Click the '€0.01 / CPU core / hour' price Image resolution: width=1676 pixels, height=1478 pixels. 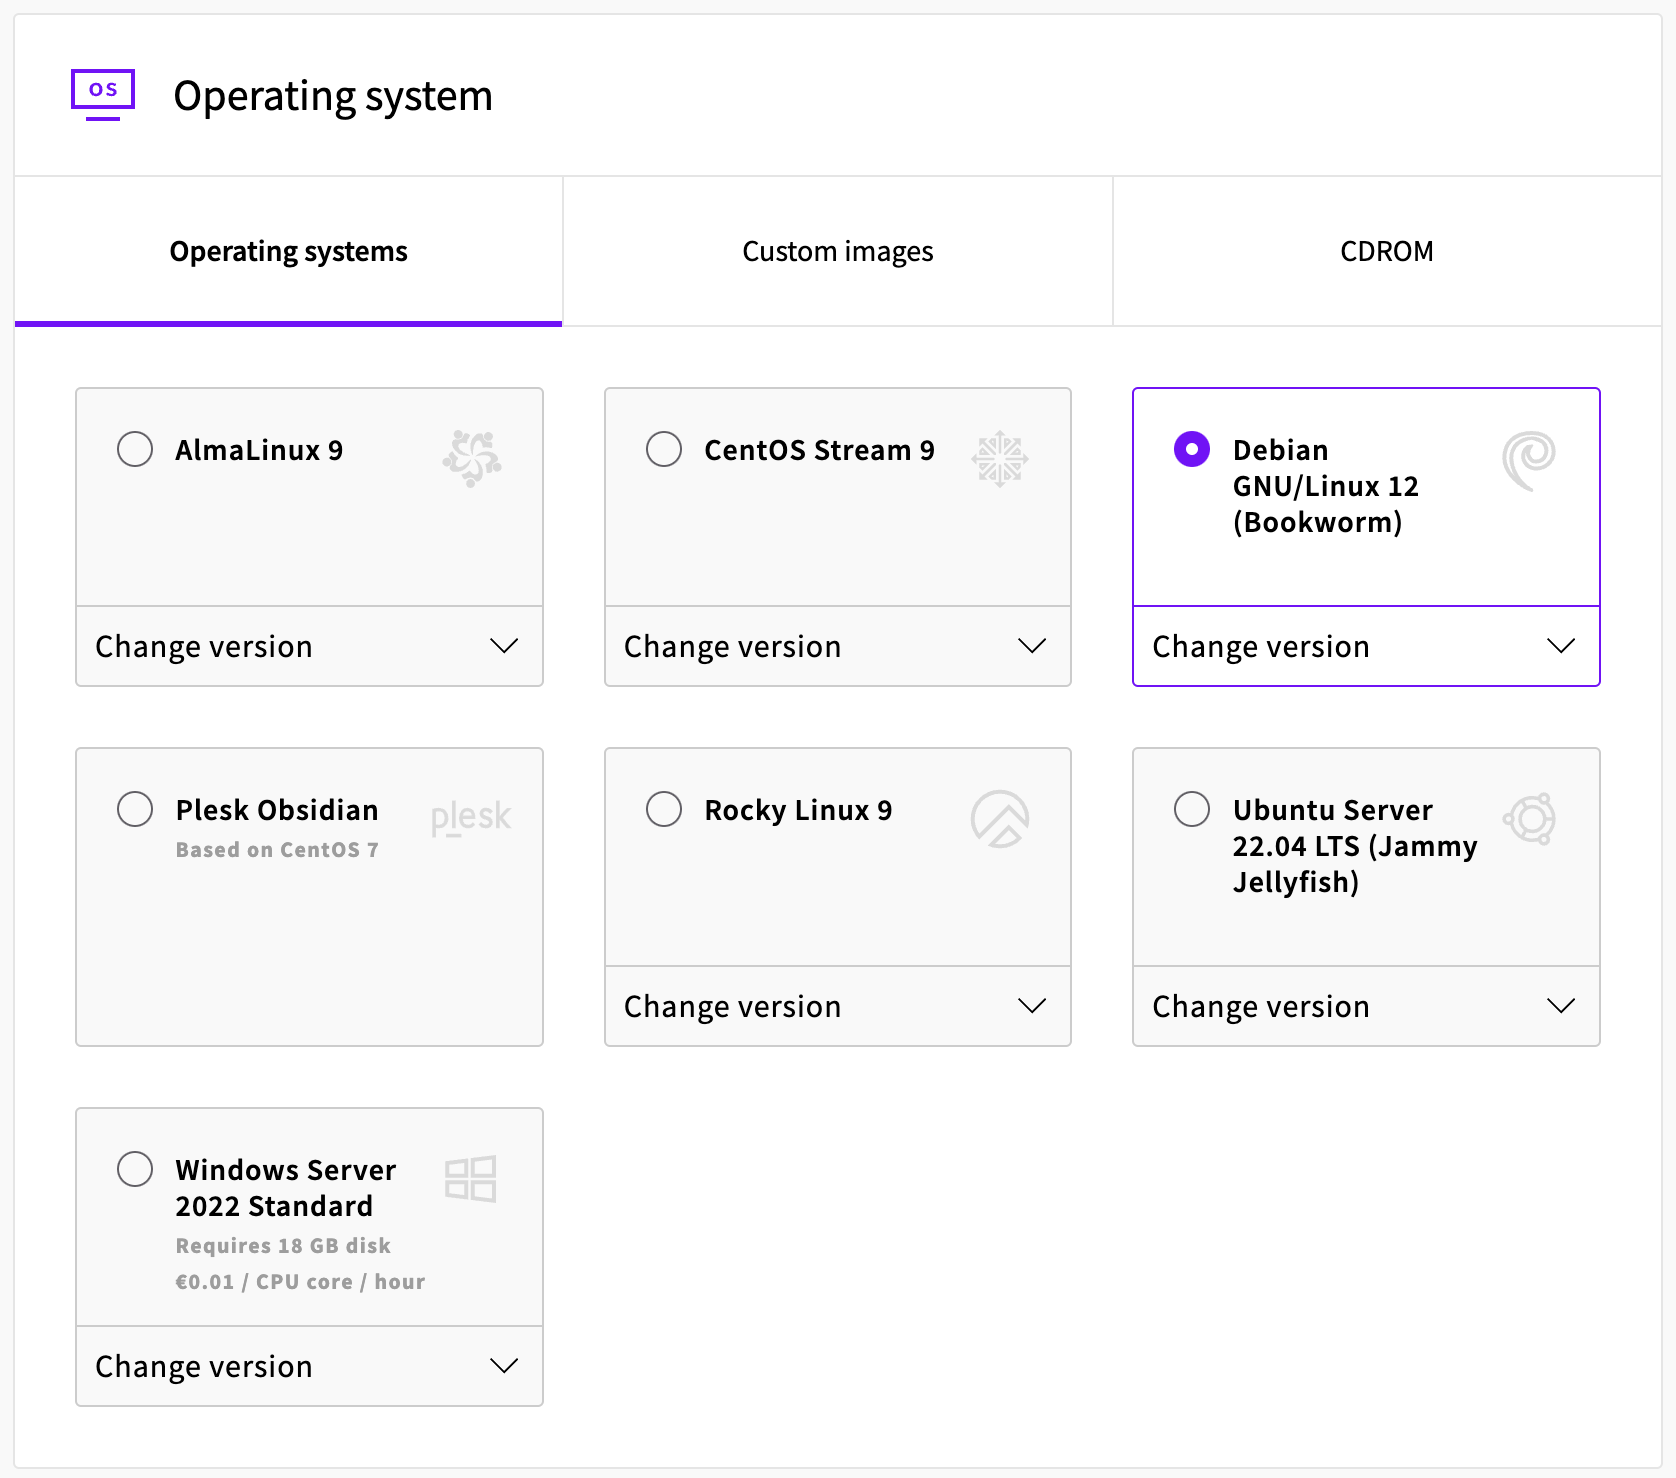click(300, 1282)
